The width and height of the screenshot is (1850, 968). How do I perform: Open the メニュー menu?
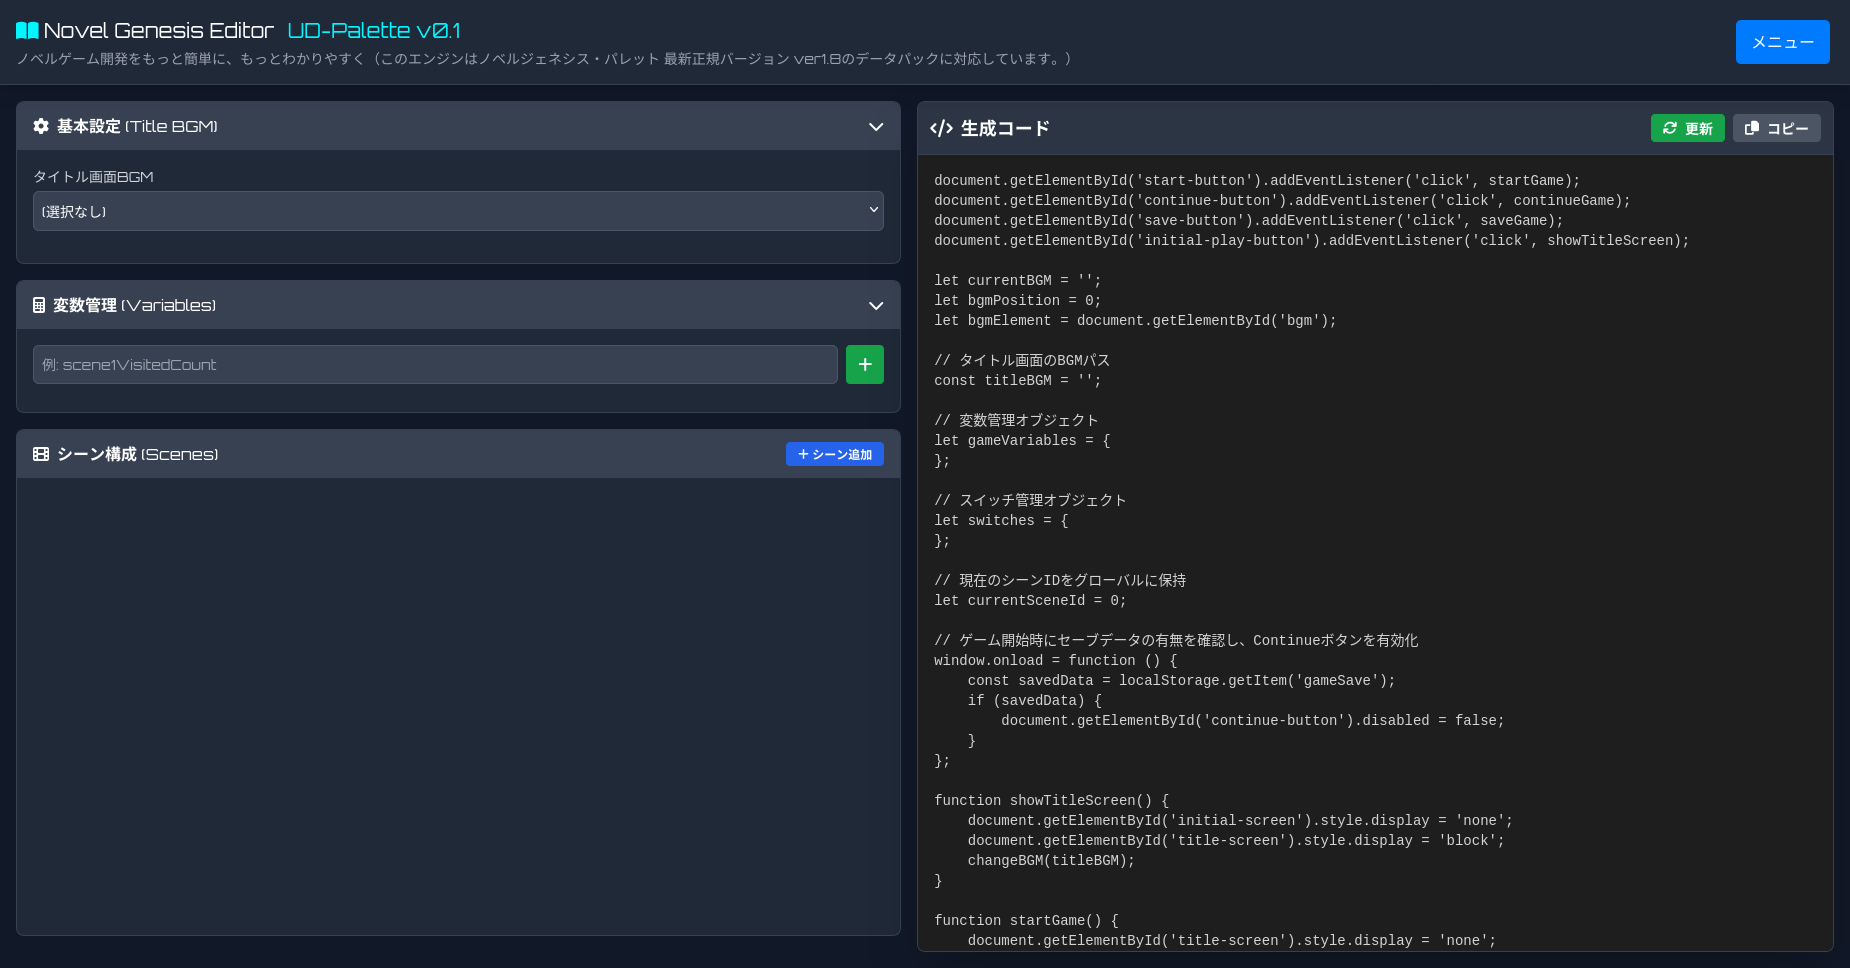pos(1782,42)
